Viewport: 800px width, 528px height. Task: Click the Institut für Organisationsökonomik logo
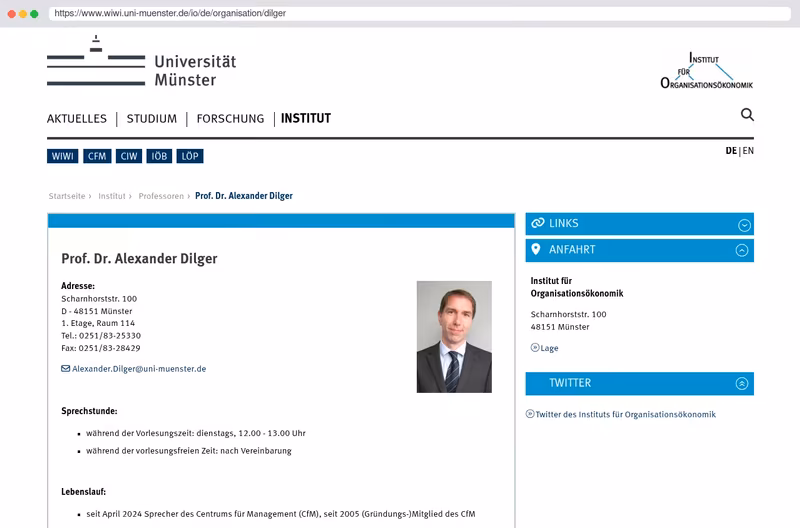coord(706,70)
